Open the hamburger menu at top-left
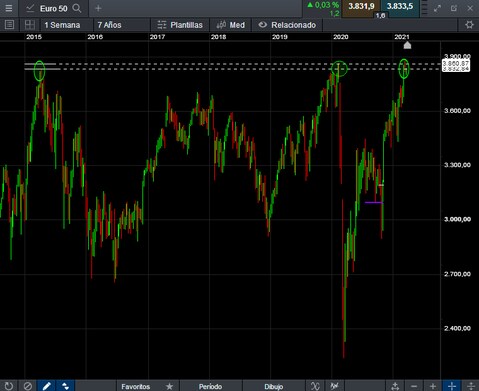Screen dimensions: 479x391 (x=9, y=8)
